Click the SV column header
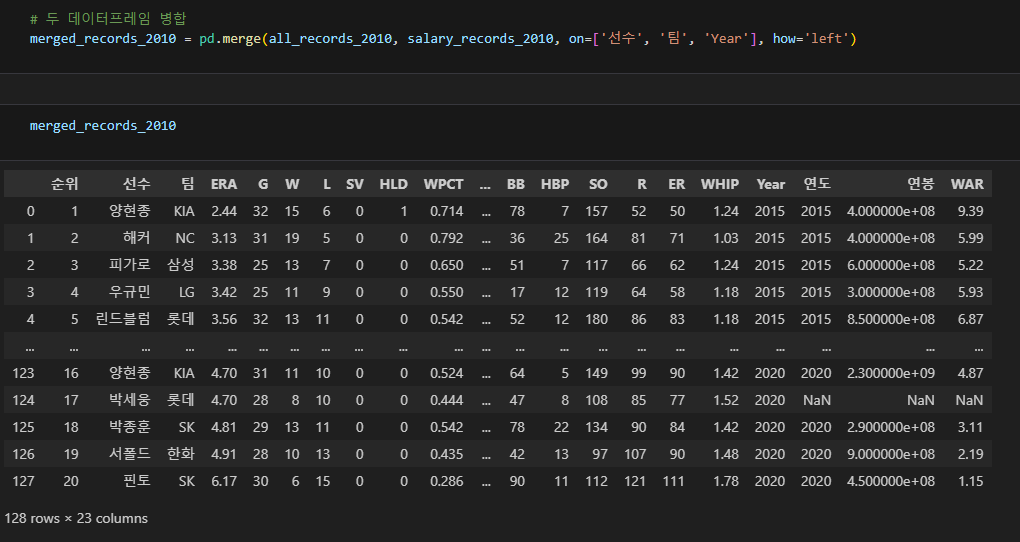 point(355,184)
